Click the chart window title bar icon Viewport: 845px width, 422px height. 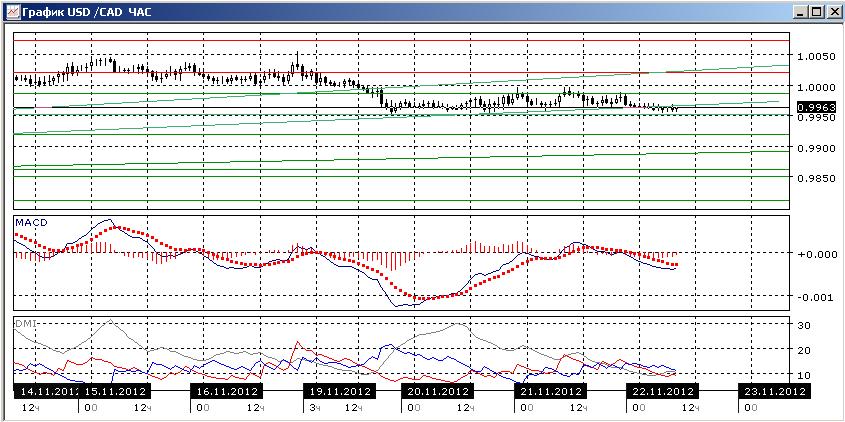click(12, 11)
